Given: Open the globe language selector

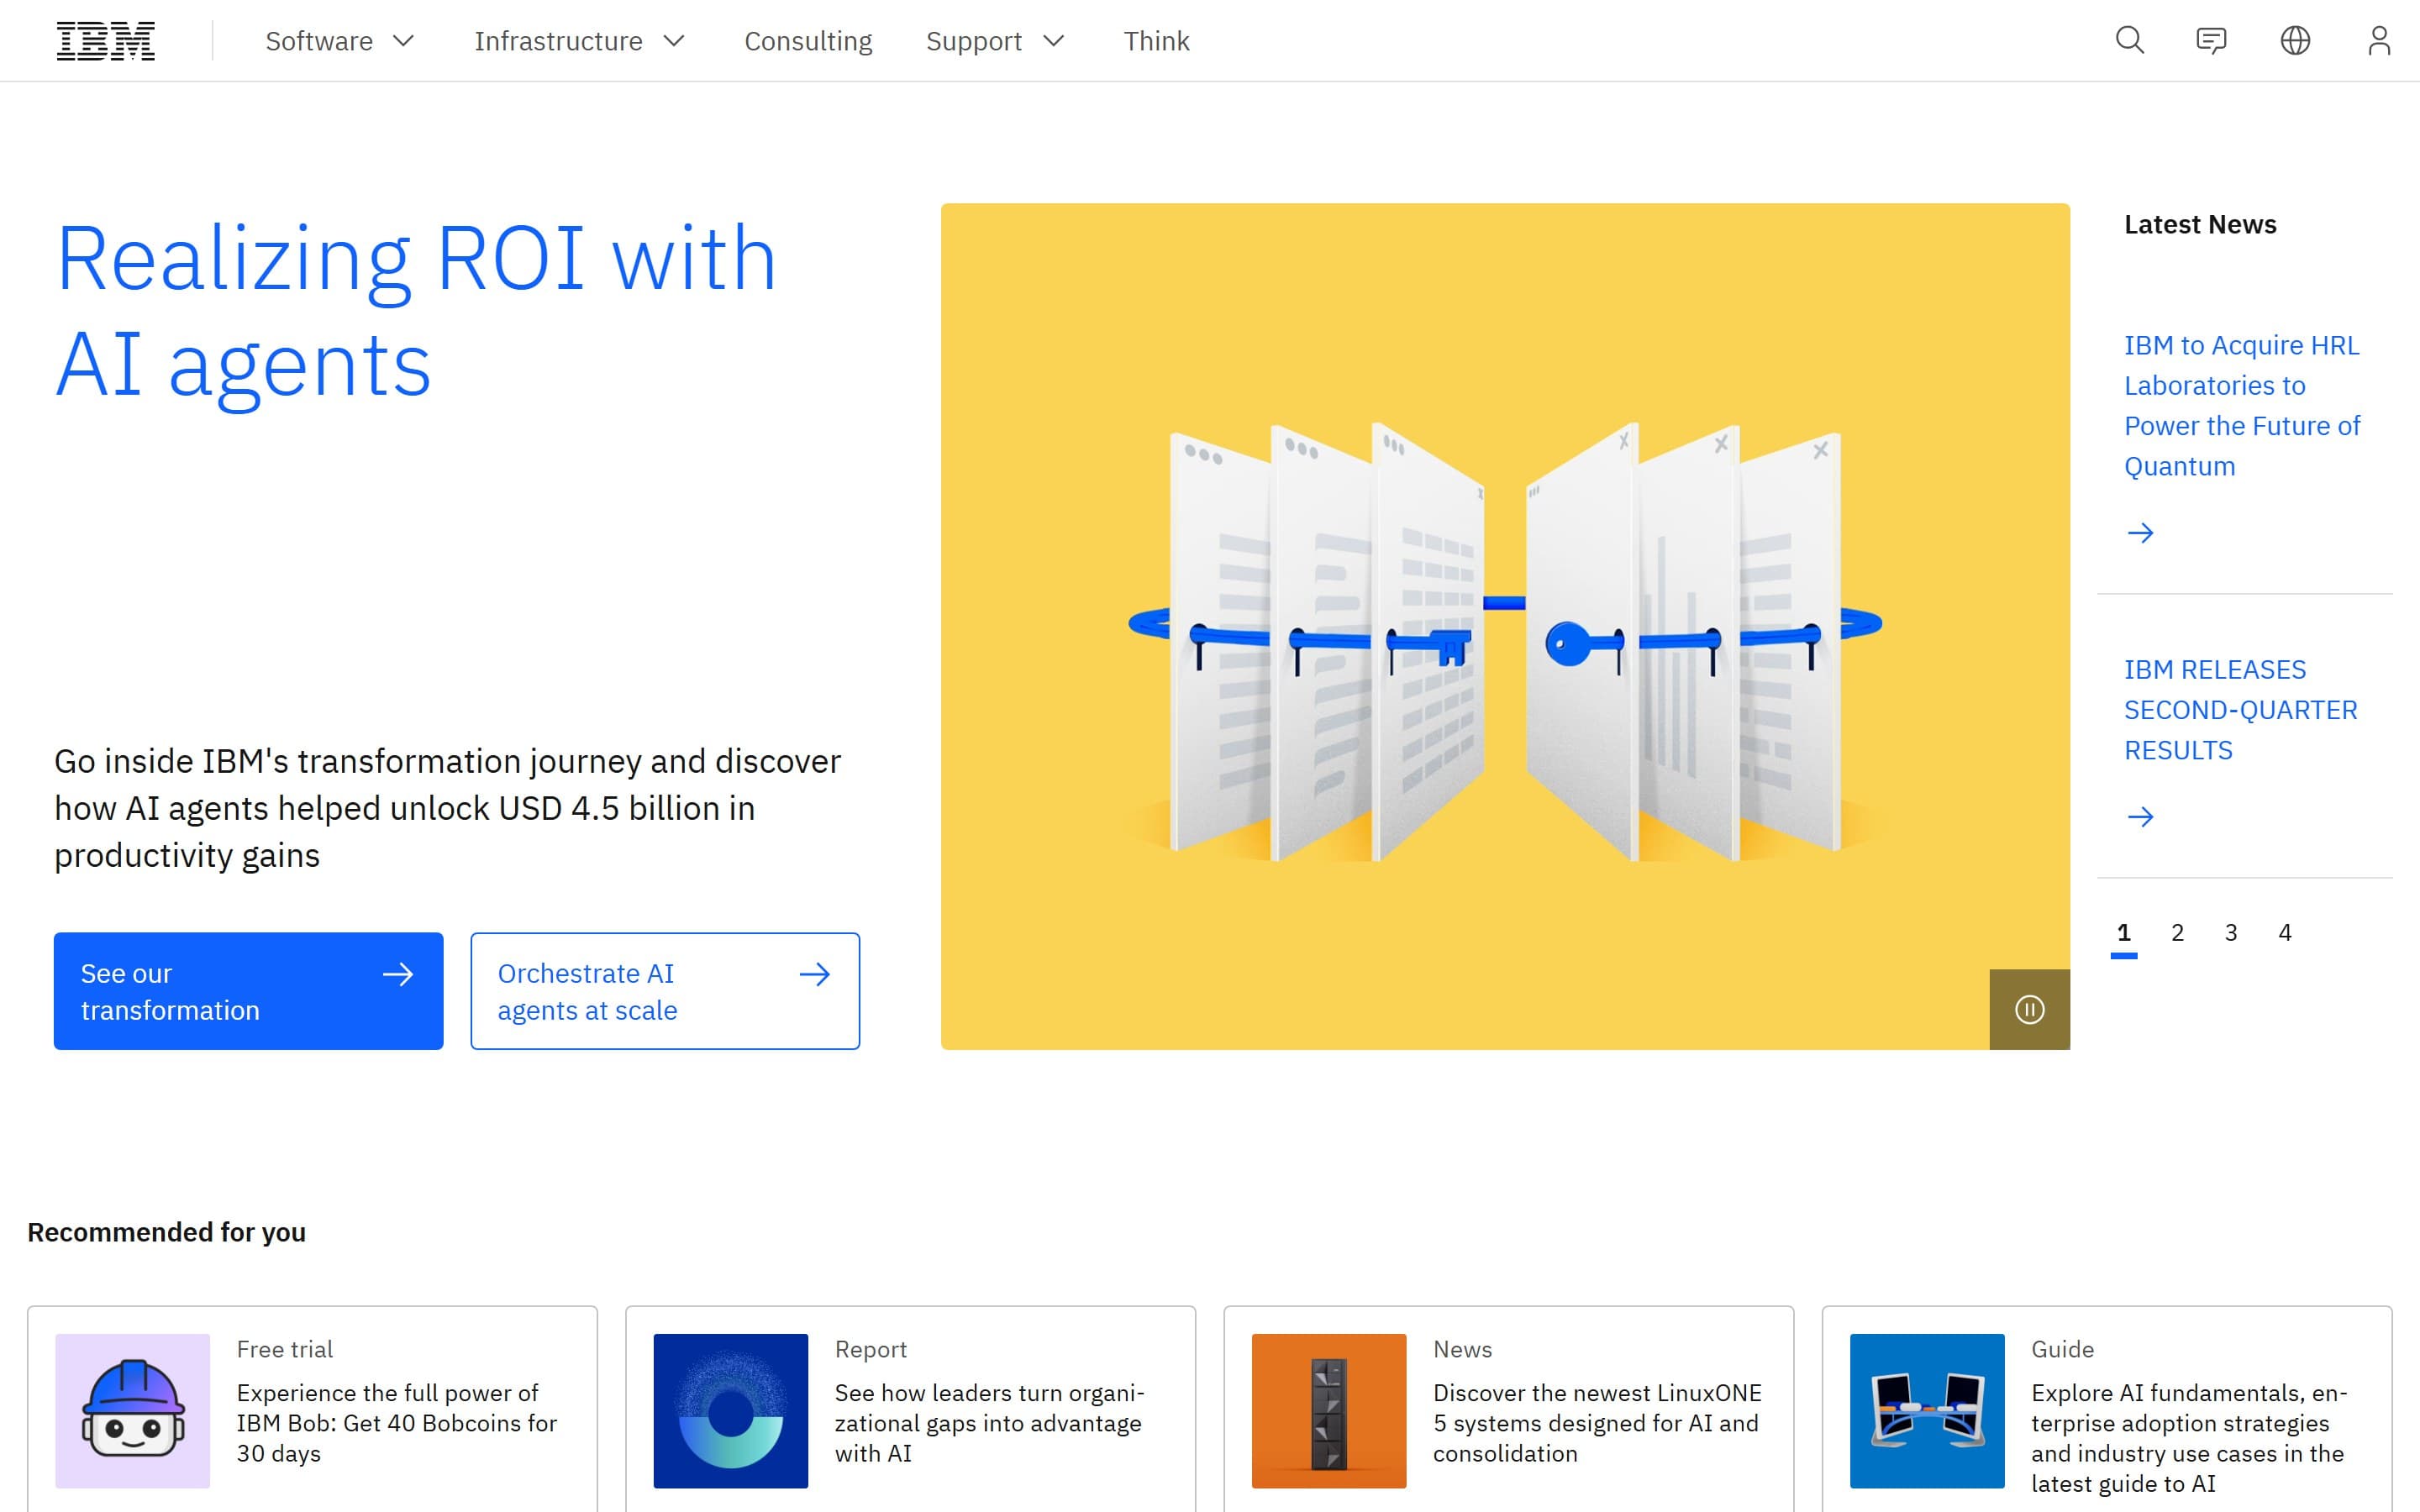Looking at the screenshot, I should (x=2295, y=41).
